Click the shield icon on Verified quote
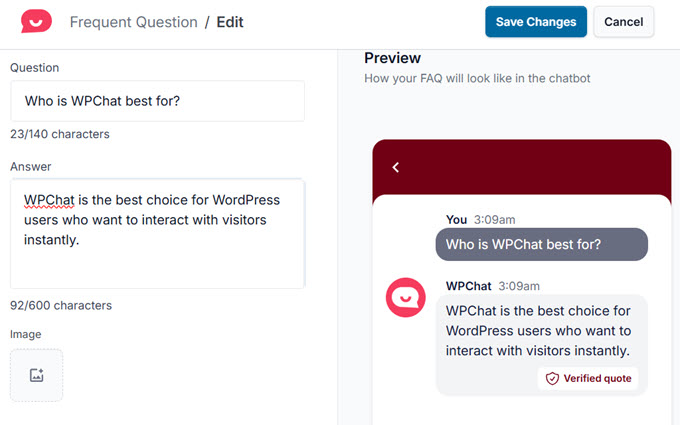This screenshot has width=680, height=425. [552, 379]
